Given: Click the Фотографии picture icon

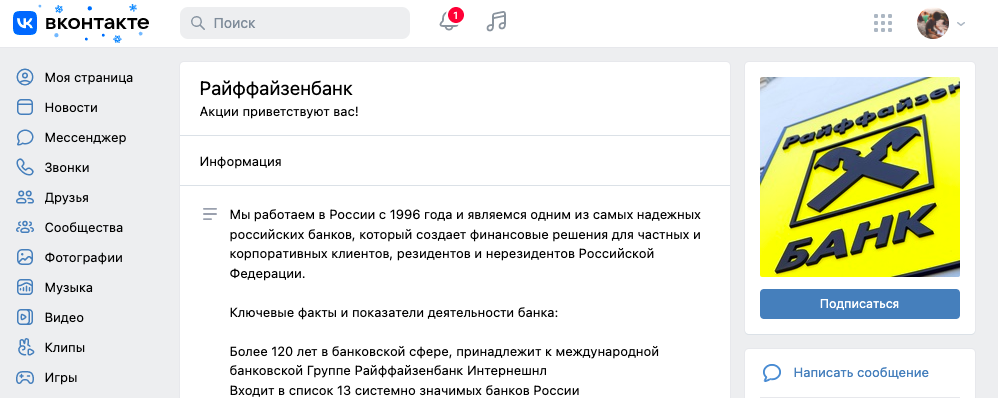Looking at the screenshot, I should point(25,257).
